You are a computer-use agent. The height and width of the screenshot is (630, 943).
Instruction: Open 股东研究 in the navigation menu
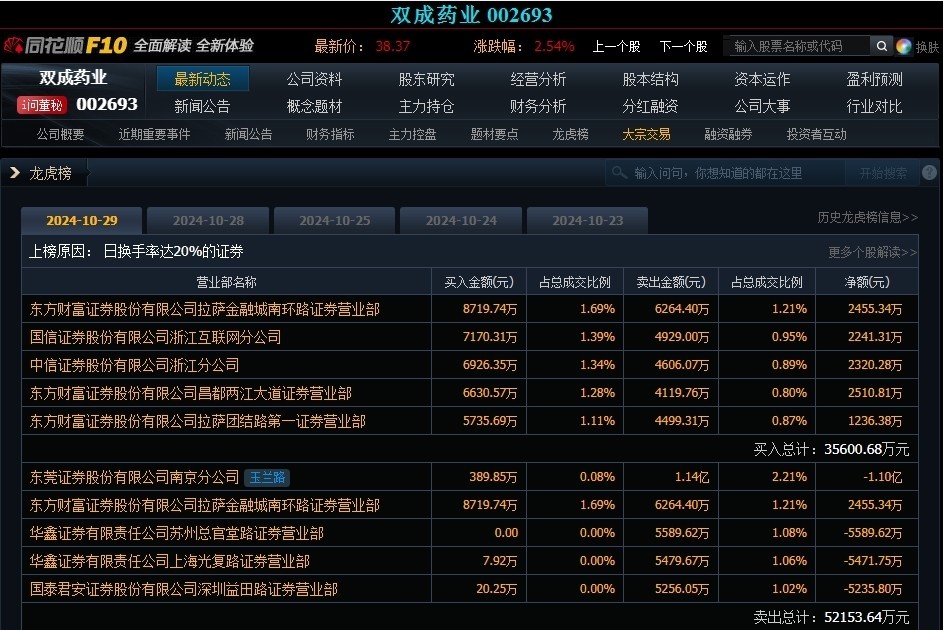426,79
